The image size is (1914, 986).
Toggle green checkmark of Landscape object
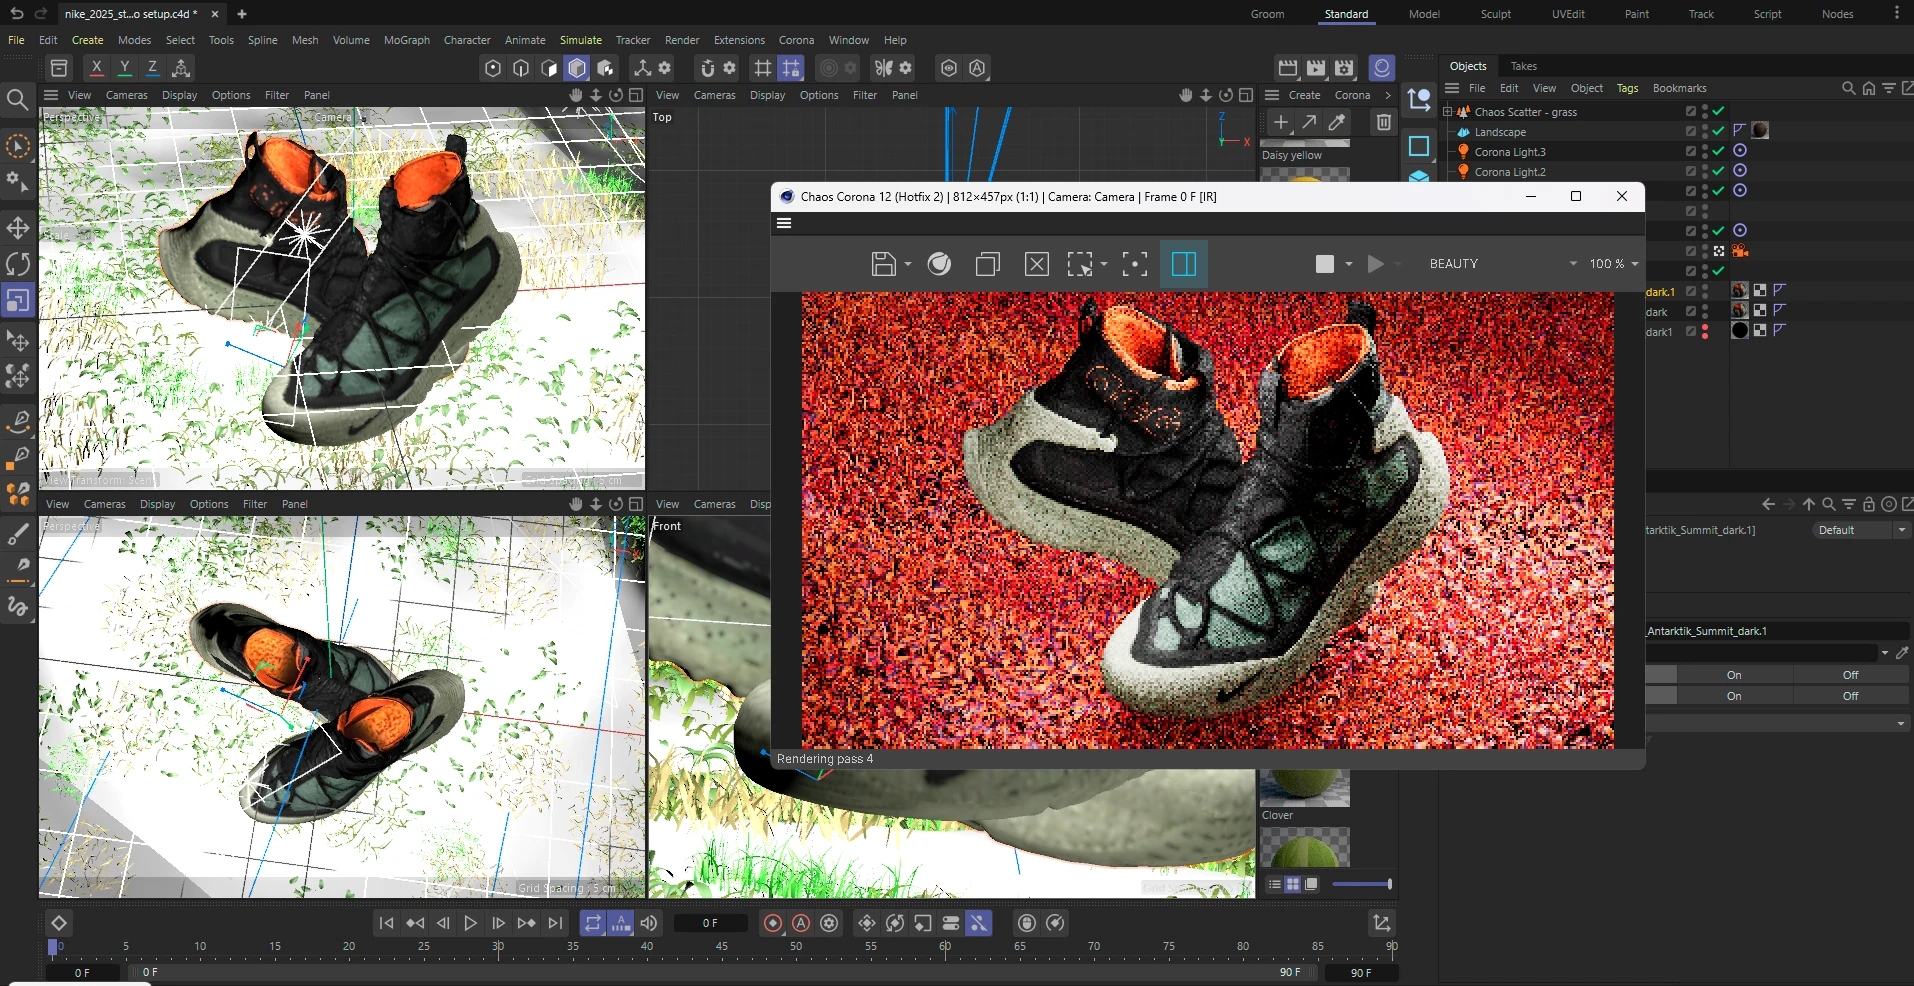click(1718, 131)
